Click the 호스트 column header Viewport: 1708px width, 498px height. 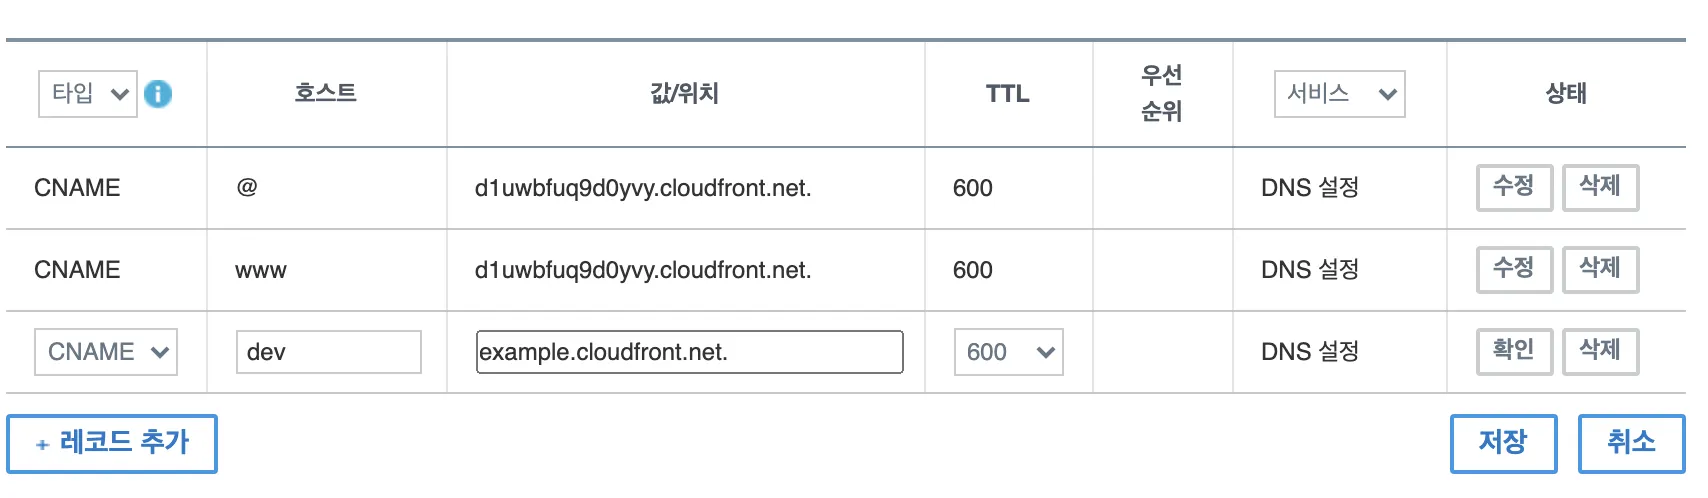pyautogui.click(x=326, y=94)
